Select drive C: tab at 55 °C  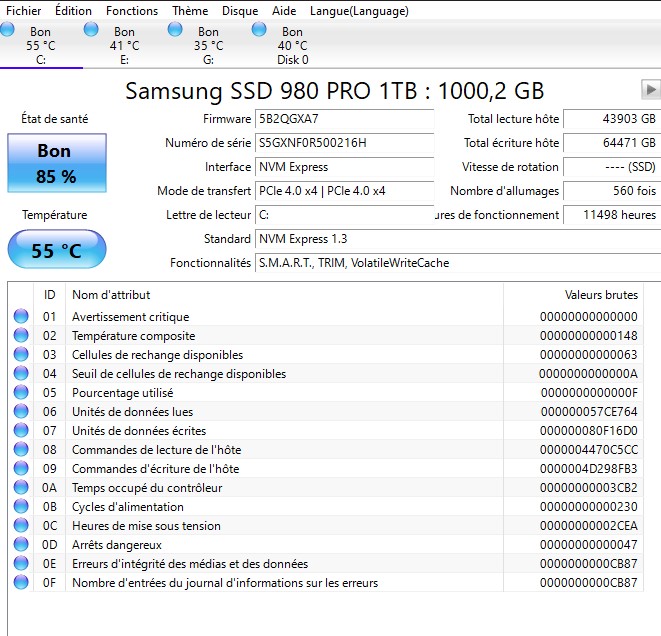pos(41,45)
